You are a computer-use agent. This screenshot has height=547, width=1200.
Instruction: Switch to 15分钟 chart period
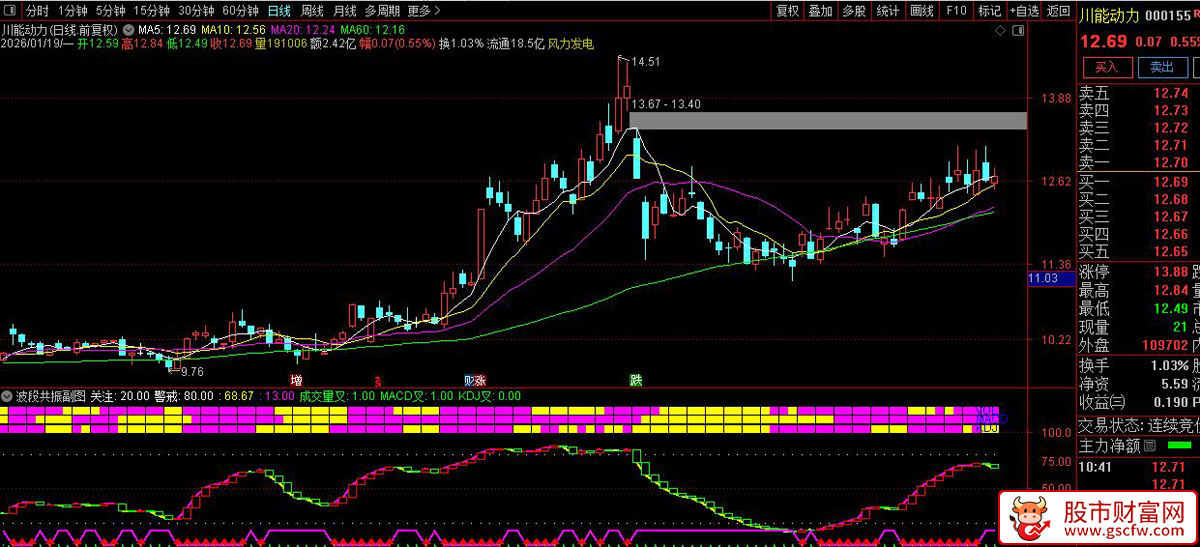coord(152,11)
